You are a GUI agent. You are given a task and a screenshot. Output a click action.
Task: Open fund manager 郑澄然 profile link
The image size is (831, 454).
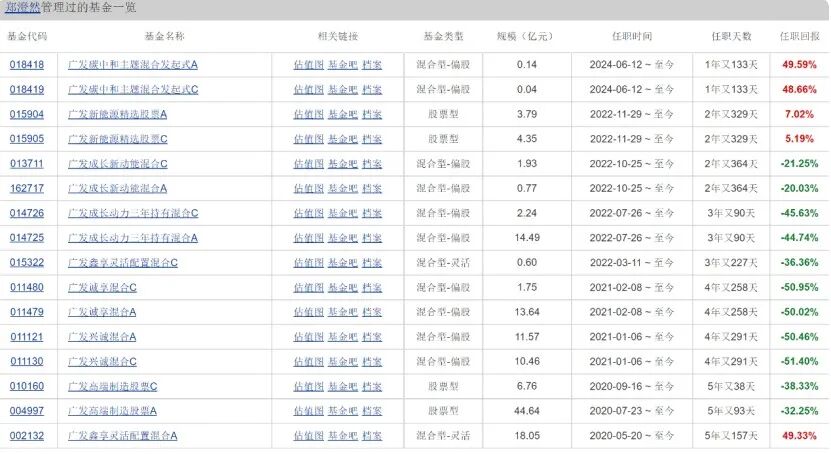23,8
